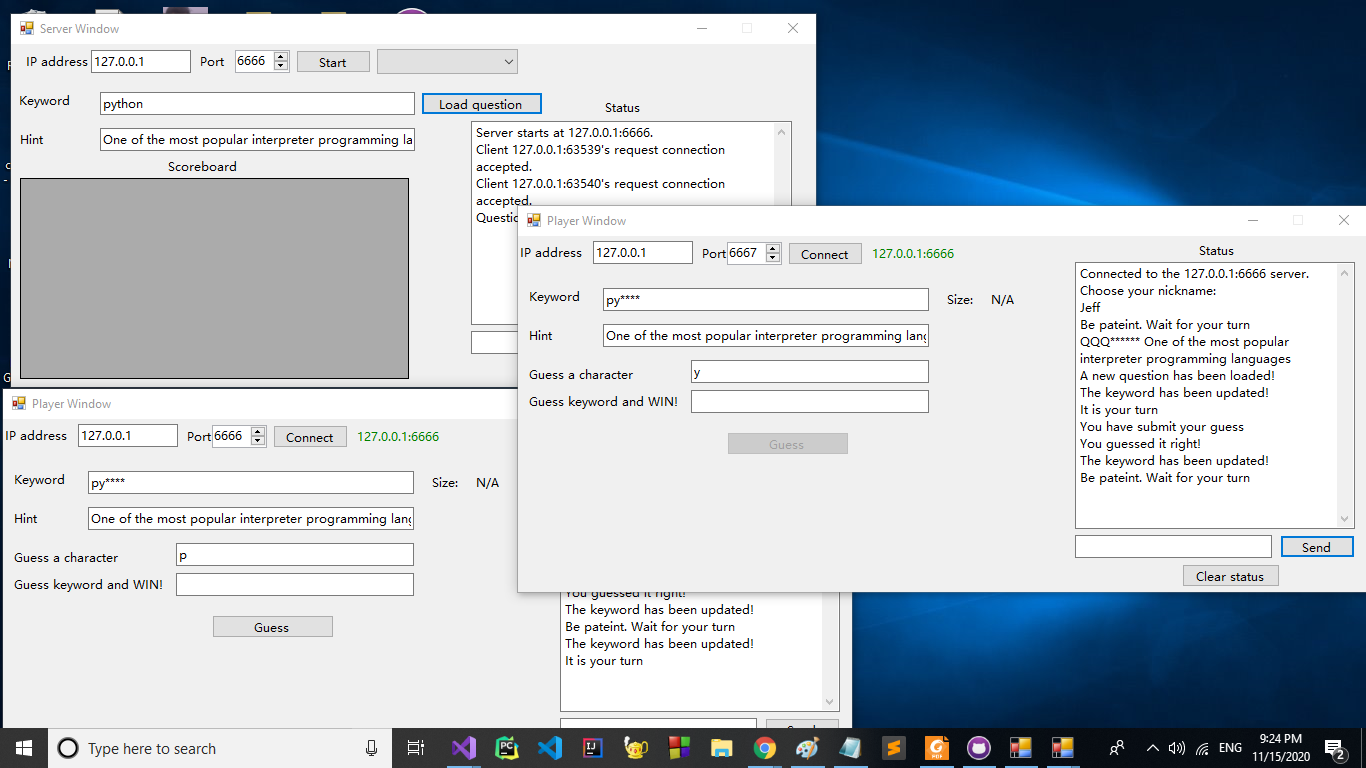
Task: Expand the dropdown next to Start button
Action: click(x=508, y=62)
